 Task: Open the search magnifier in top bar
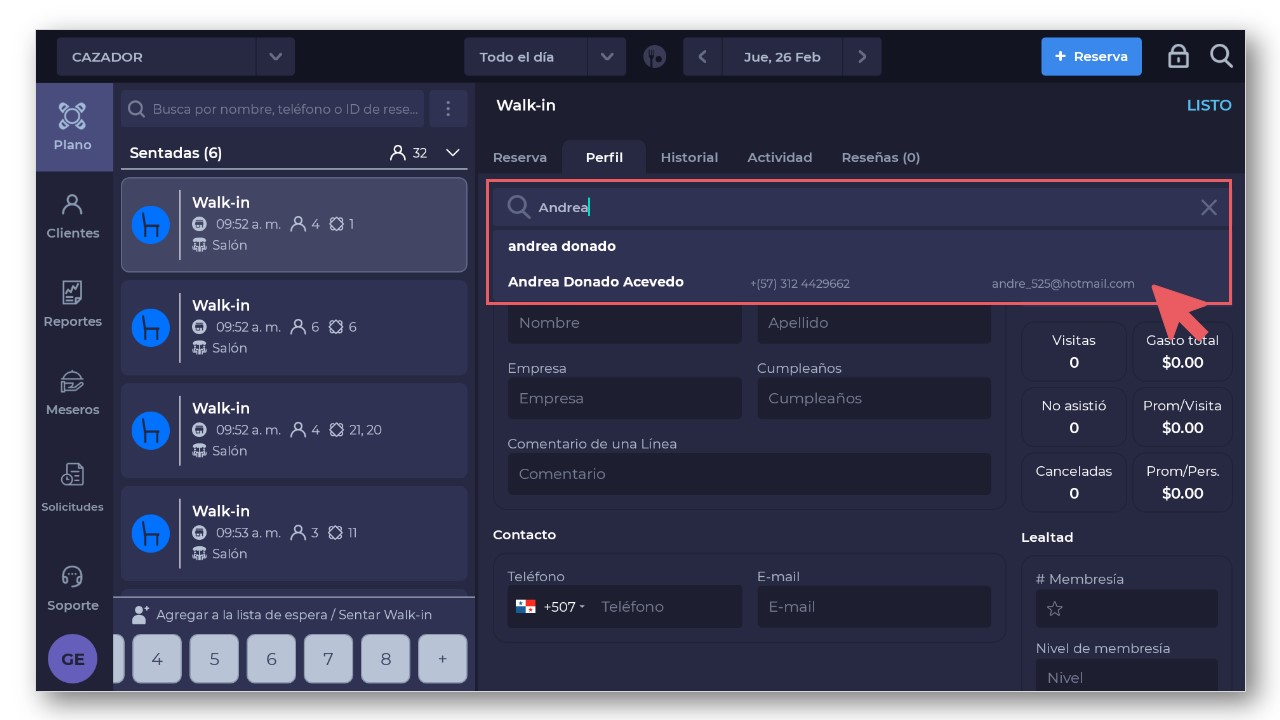1221,56
